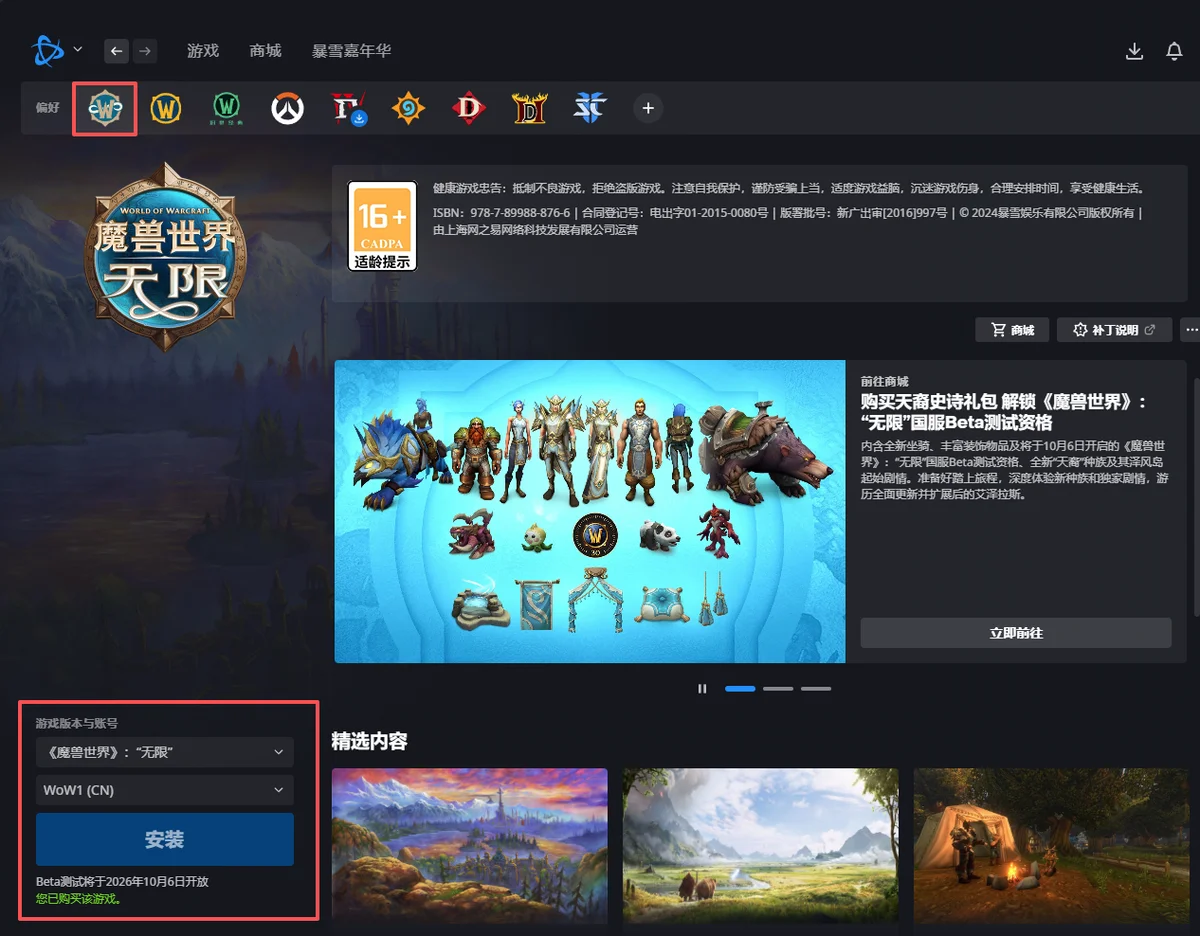This screenshot has height=936, width=1200.
Task: Click the 偏好 favorites label
Action: tap(48, 108)
